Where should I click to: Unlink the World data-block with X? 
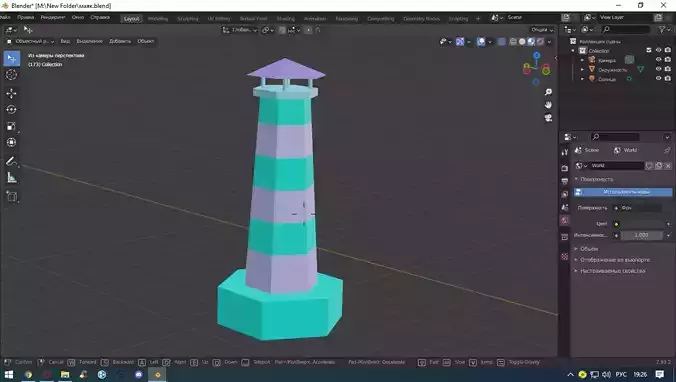[x=668, y=166]
